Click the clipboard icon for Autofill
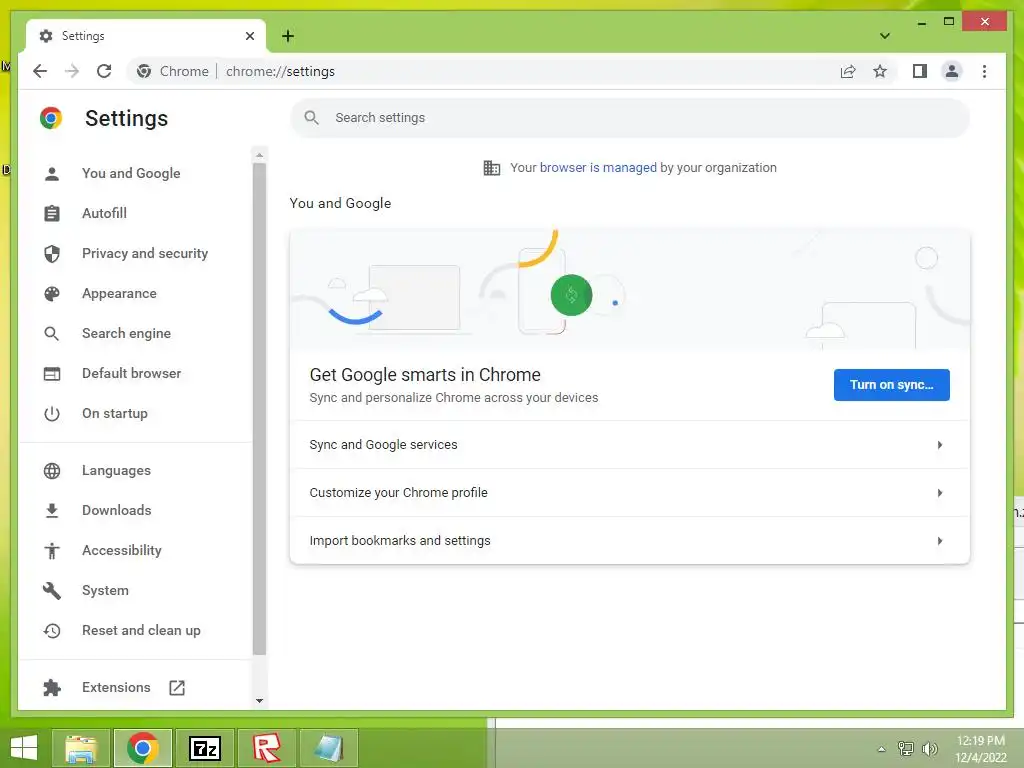 (52, 214)
